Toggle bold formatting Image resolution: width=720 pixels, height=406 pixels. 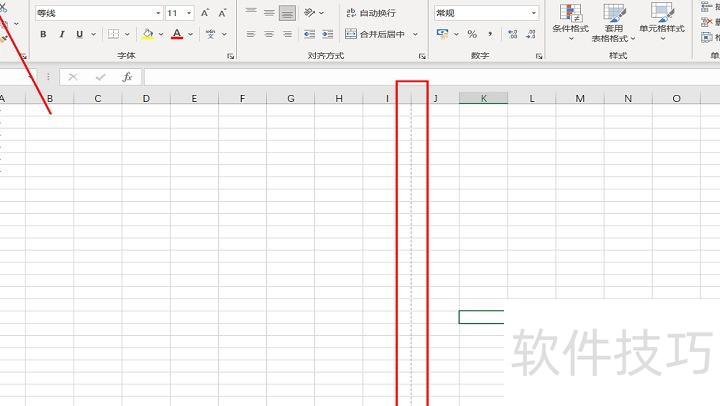coord(43,34)
